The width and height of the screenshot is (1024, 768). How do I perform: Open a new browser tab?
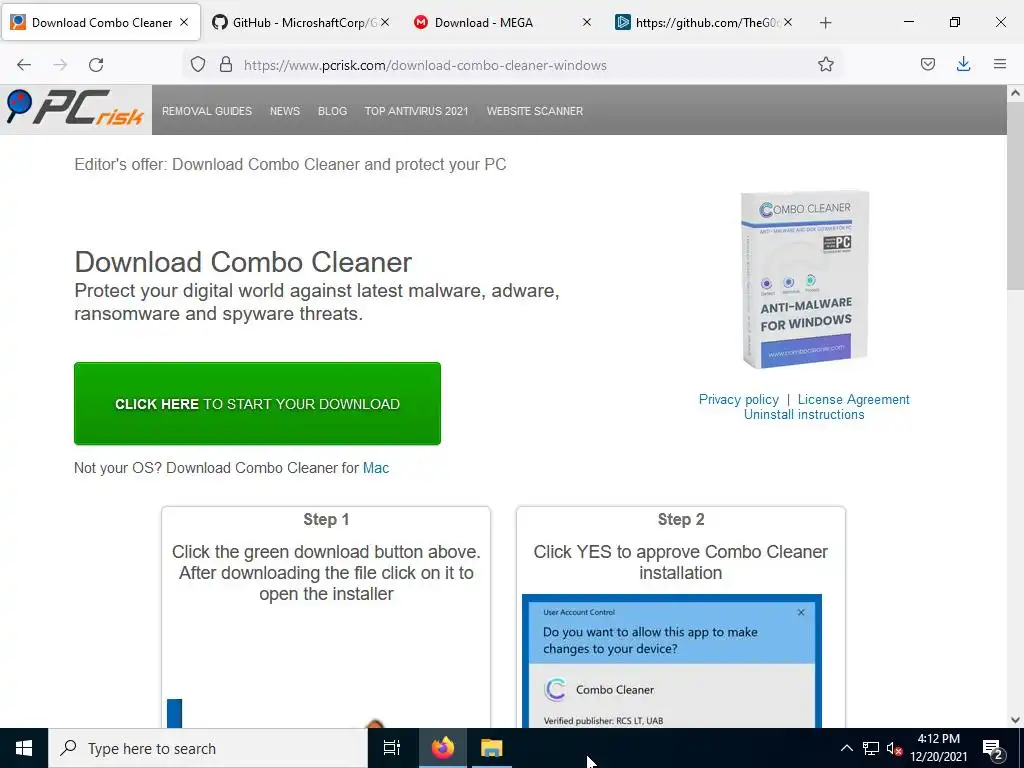click(825, 23)
